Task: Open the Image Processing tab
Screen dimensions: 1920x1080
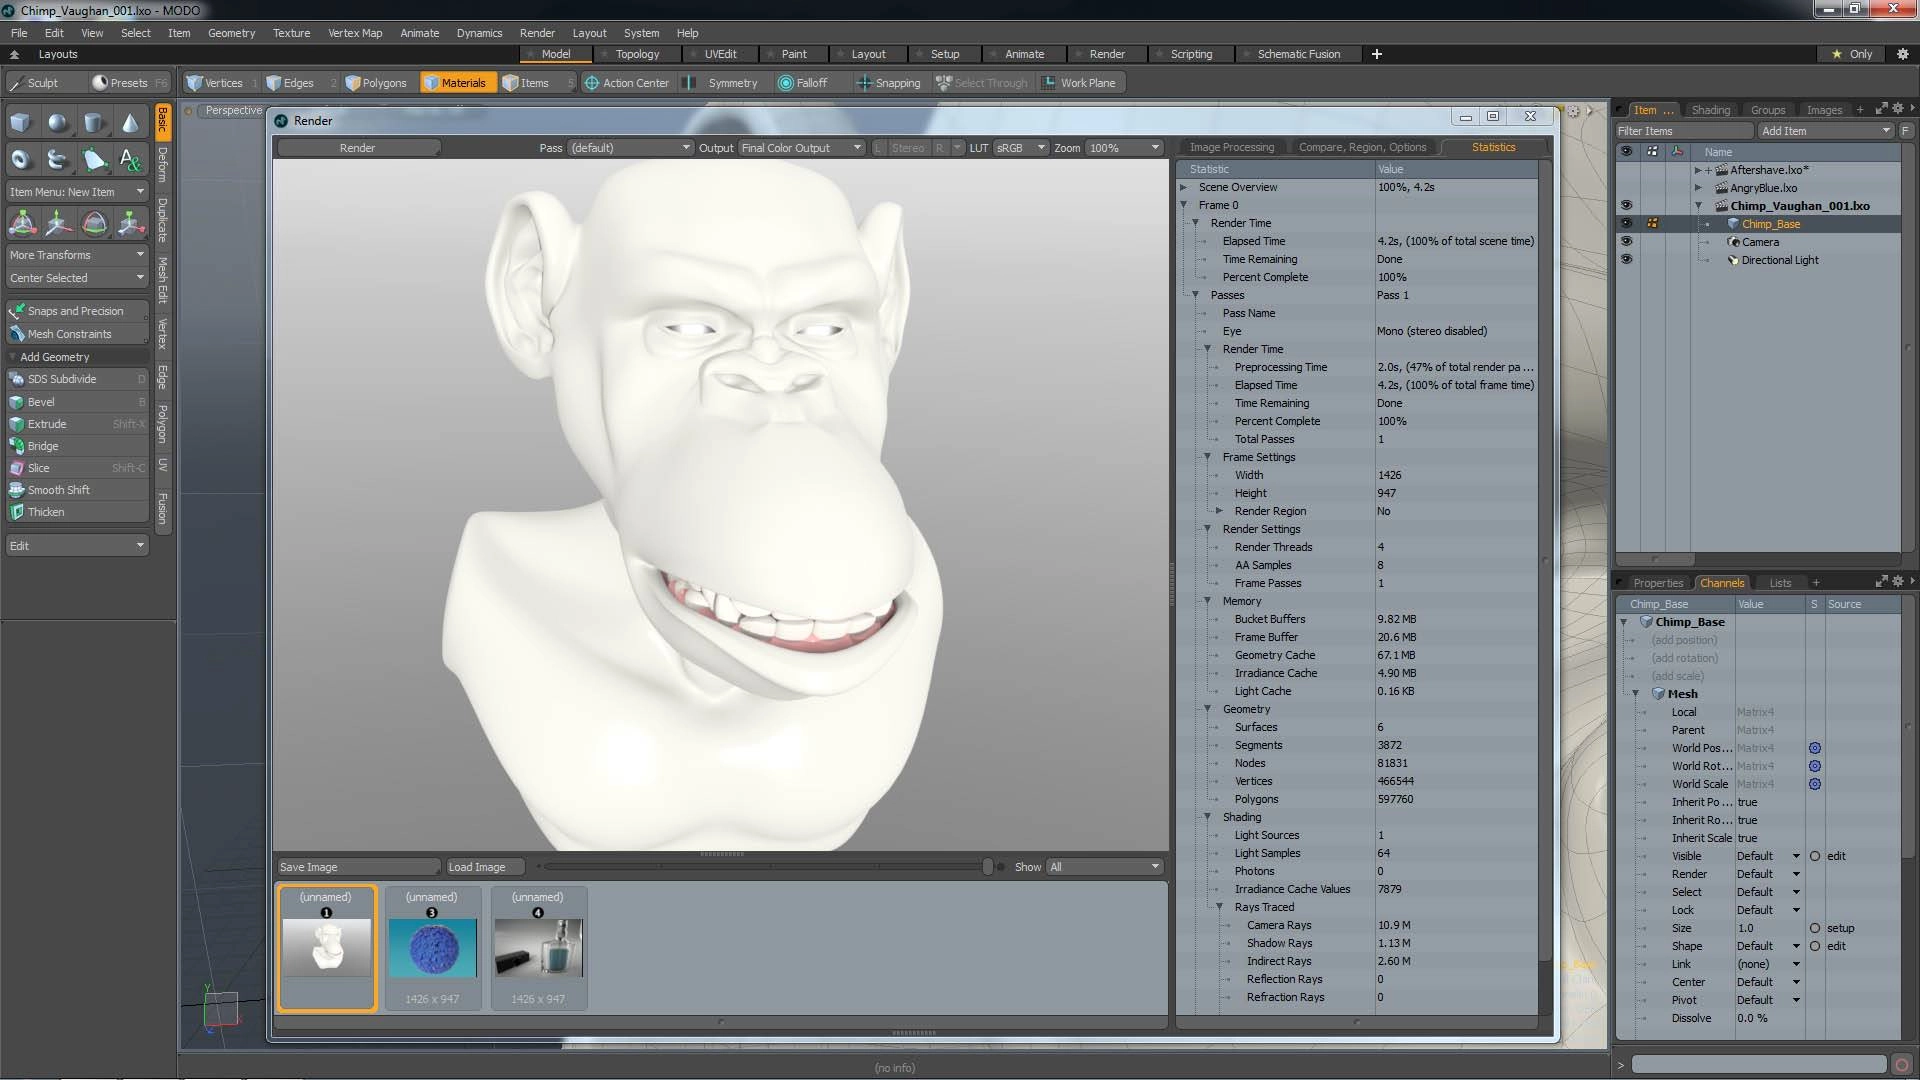Action: (x=1232, y=147)
